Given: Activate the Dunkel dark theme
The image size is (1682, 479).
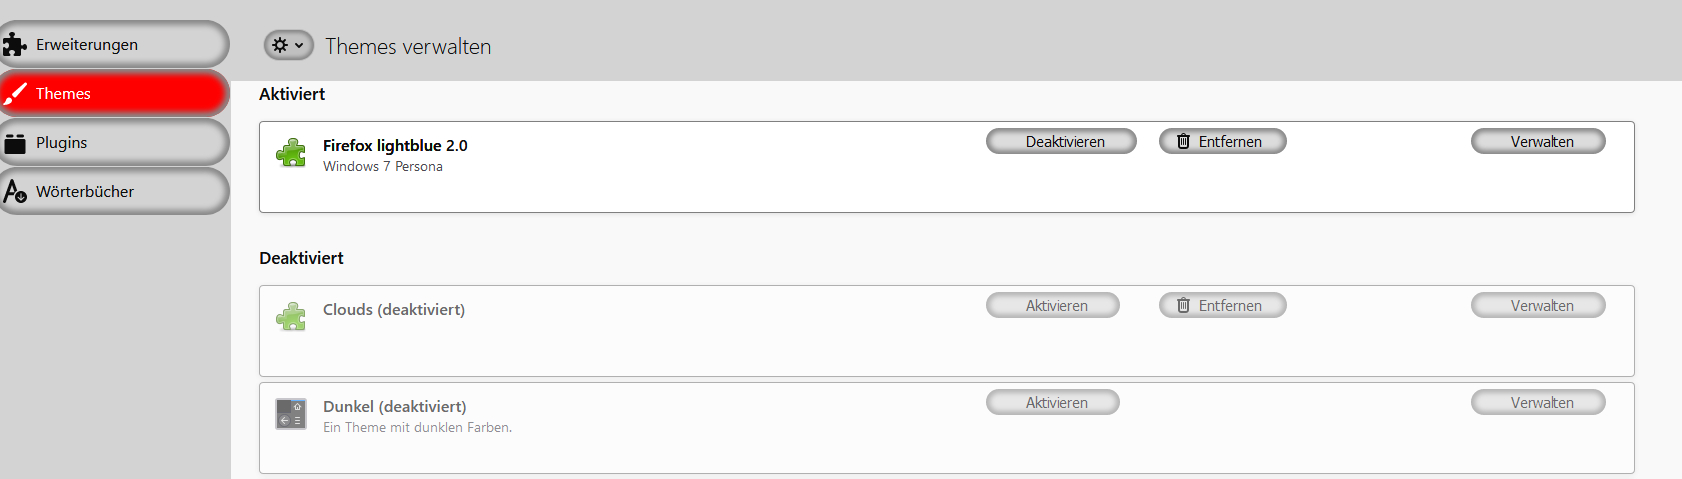Looking at the screenshot, I should click(x=1053, y=403).
